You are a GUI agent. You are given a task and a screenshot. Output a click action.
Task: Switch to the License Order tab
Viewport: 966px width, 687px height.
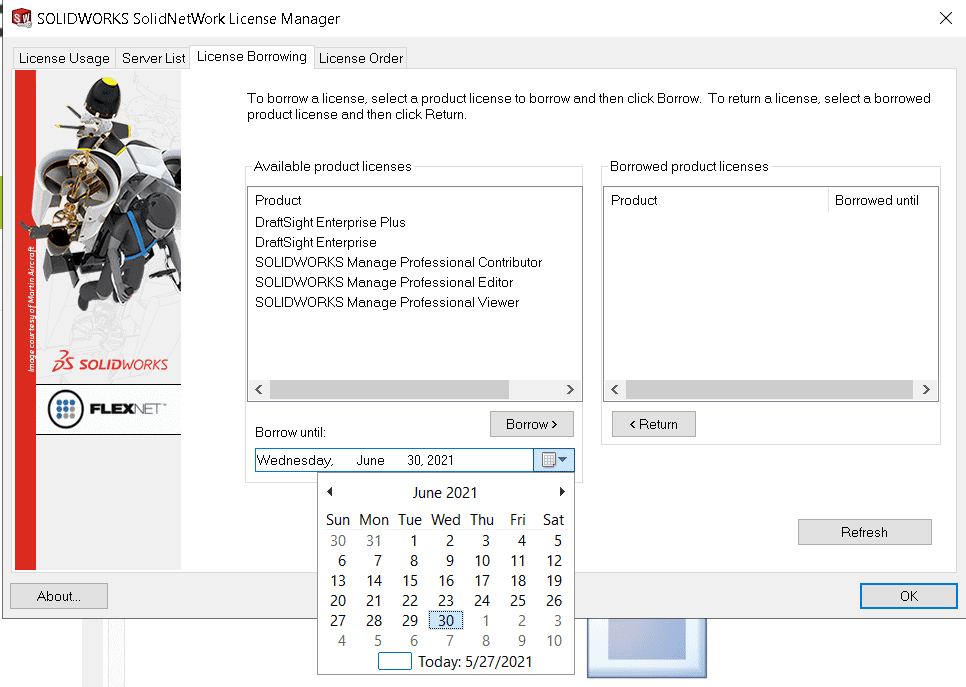[361, 58]
